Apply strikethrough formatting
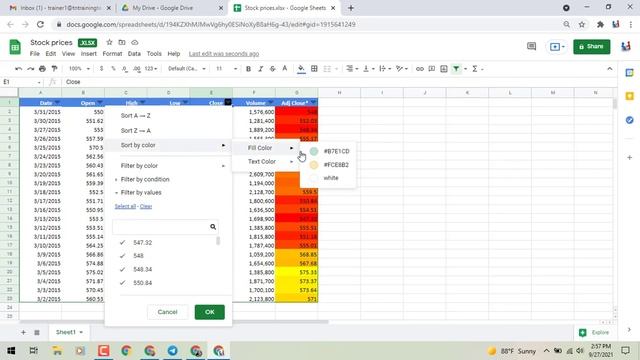Viewport: 640px width, 360px height. pyautogui.click(x=273, y=69)
